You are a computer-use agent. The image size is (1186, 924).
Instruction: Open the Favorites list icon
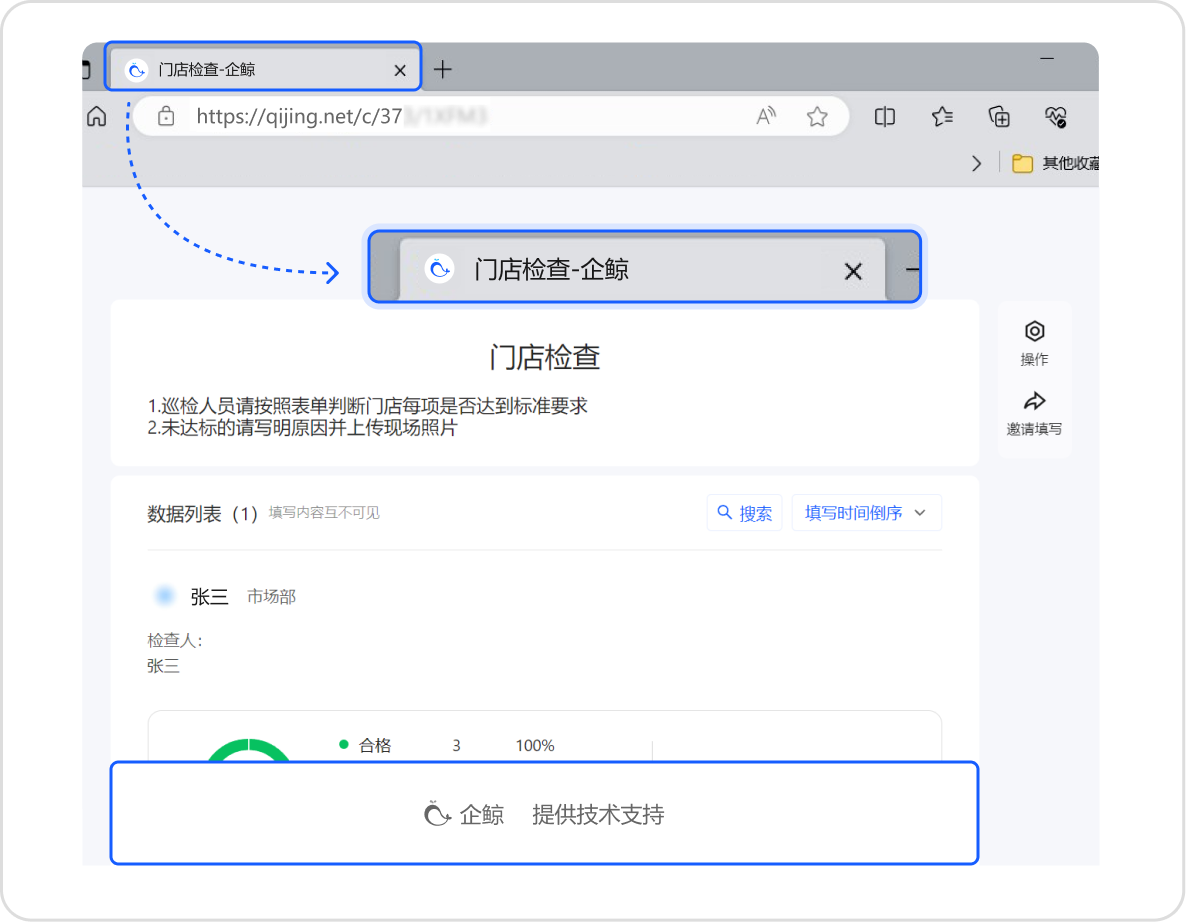click(942, 117)
